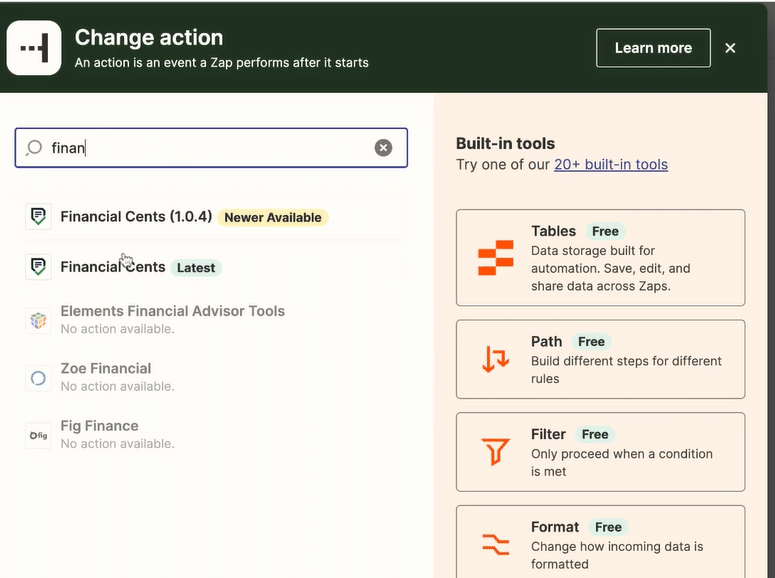Image resolution: width=775 pixels, height=578 pixels.
Task: Click the Free badge beside Filter
Action: [595, 435]
